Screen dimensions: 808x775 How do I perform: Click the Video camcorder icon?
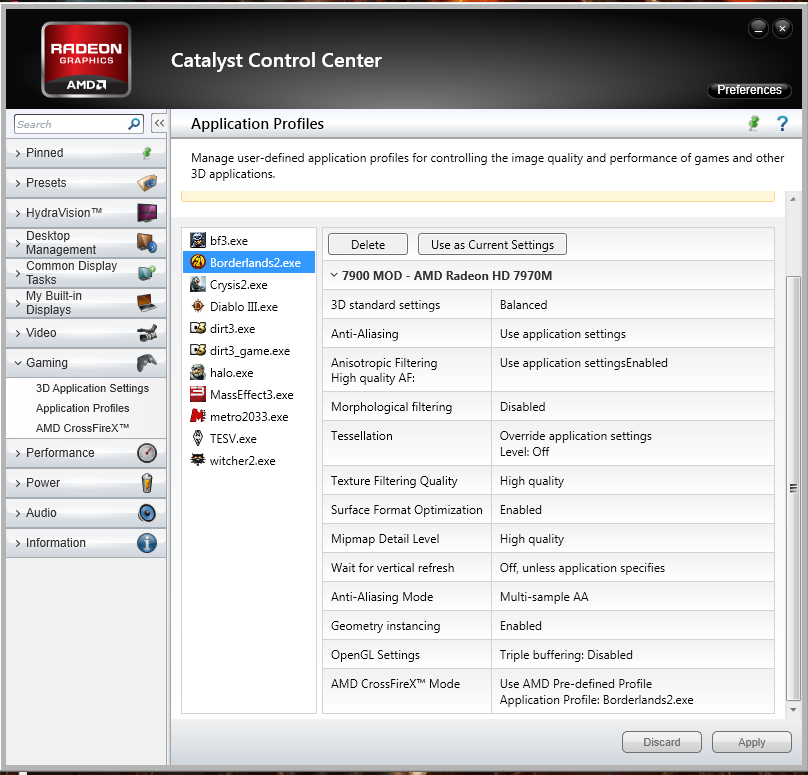(147, 333)
